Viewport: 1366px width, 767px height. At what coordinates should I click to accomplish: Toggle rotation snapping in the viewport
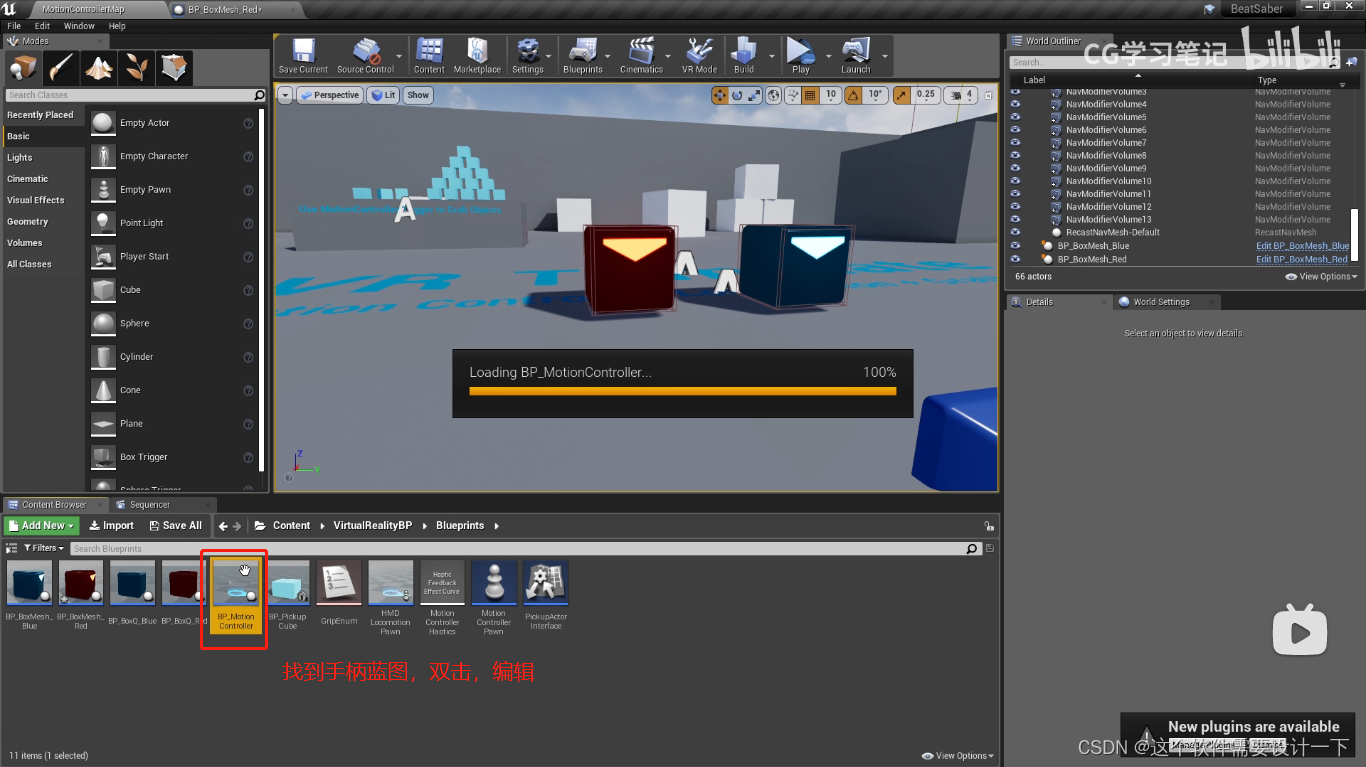854,95
